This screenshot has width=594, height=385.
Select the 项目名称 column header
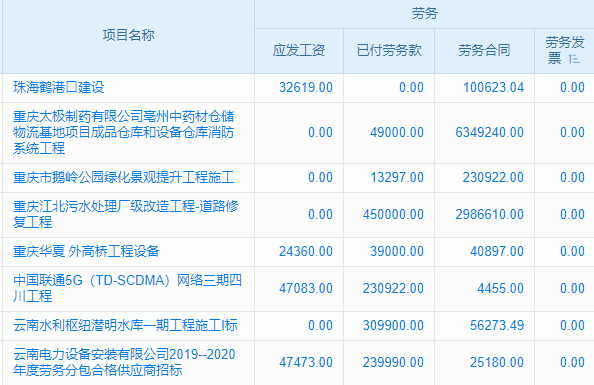tap(129, 35)
